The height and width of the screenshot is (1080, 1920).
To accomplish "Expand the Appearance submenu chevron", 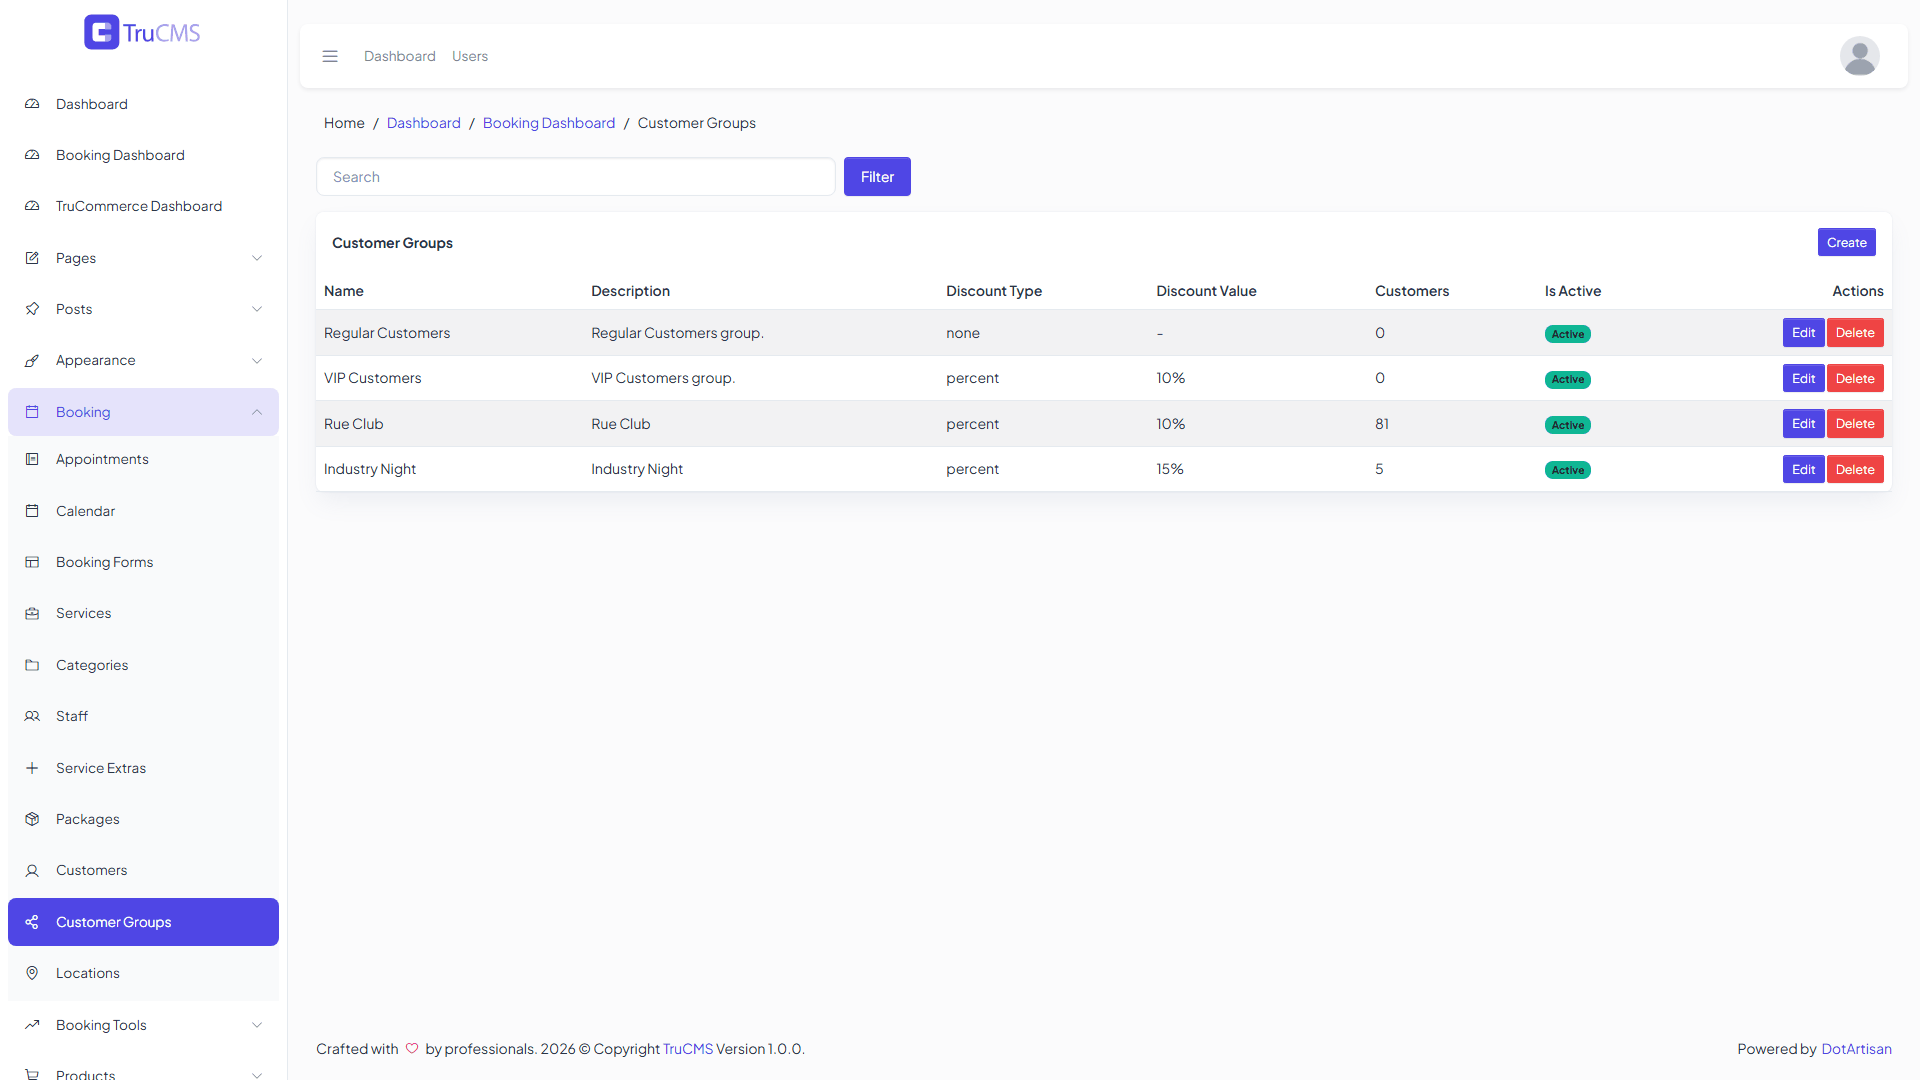I will [x=257, y=360].
